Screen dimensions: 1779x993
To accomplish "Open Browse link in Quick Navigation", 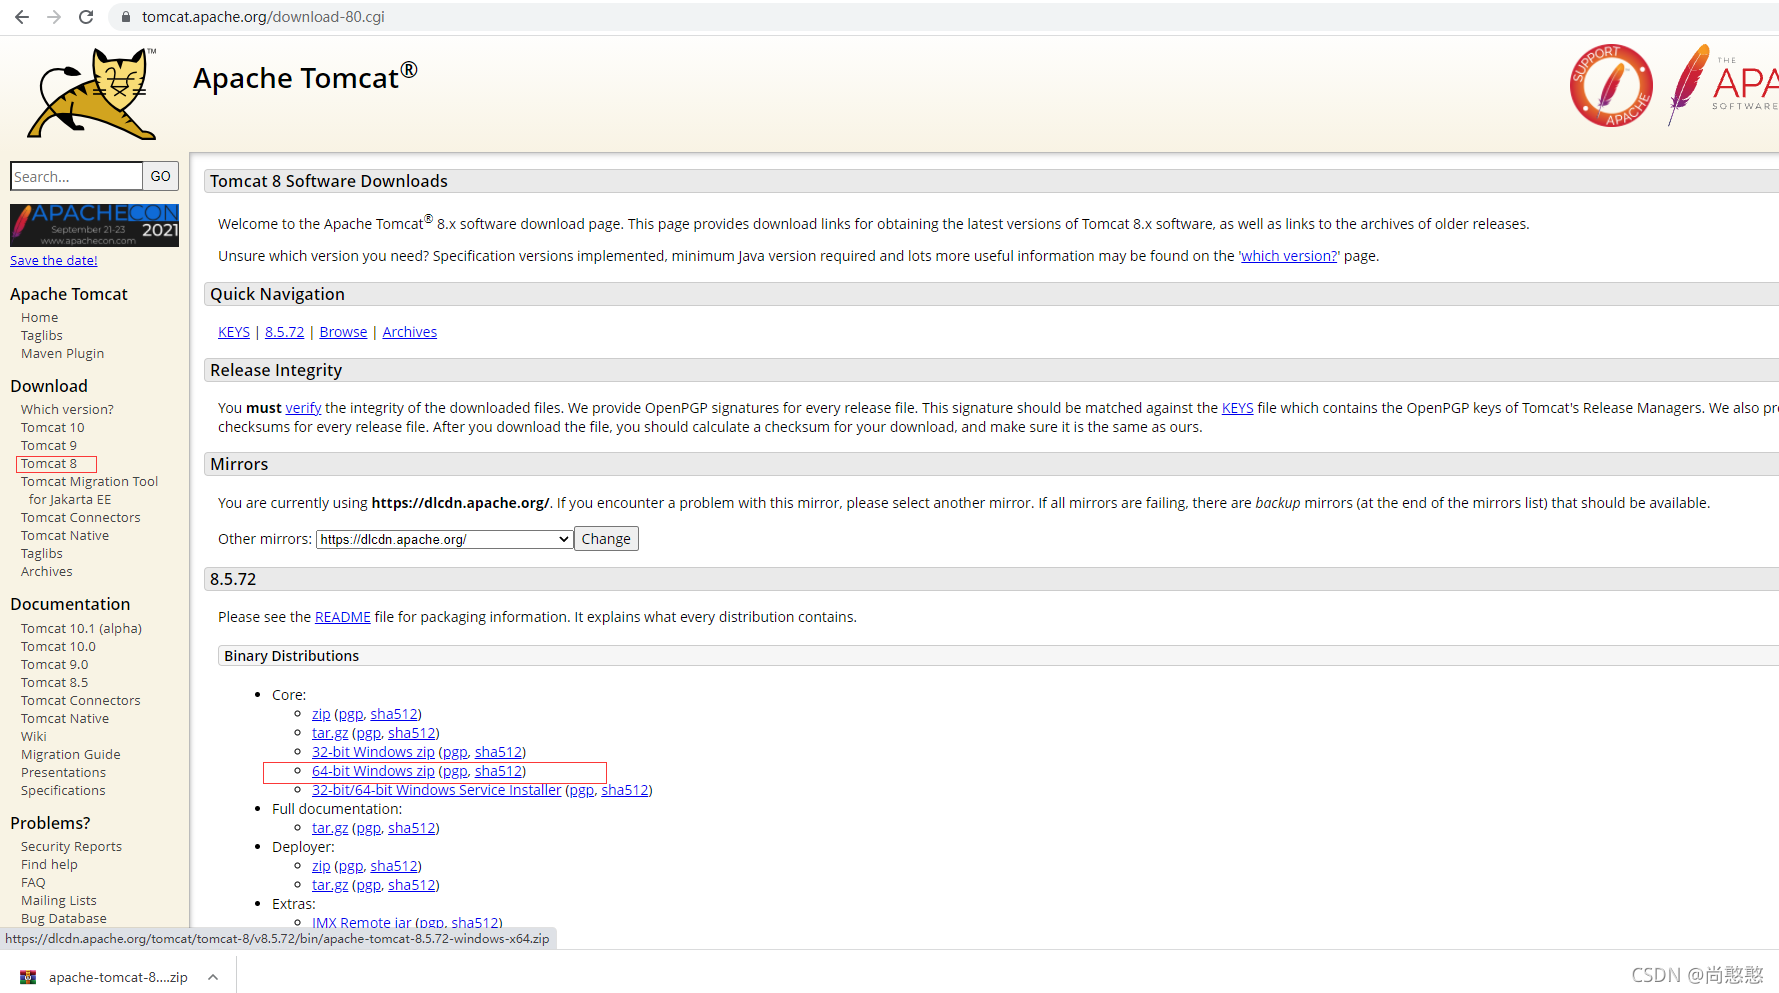I will point(343,332).
